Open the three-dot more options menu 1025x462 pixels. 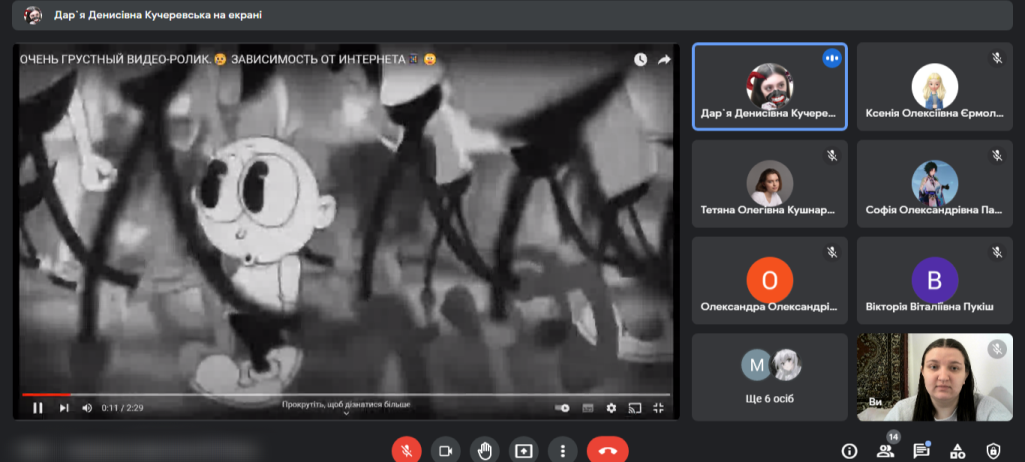click(x=563, y=451)
